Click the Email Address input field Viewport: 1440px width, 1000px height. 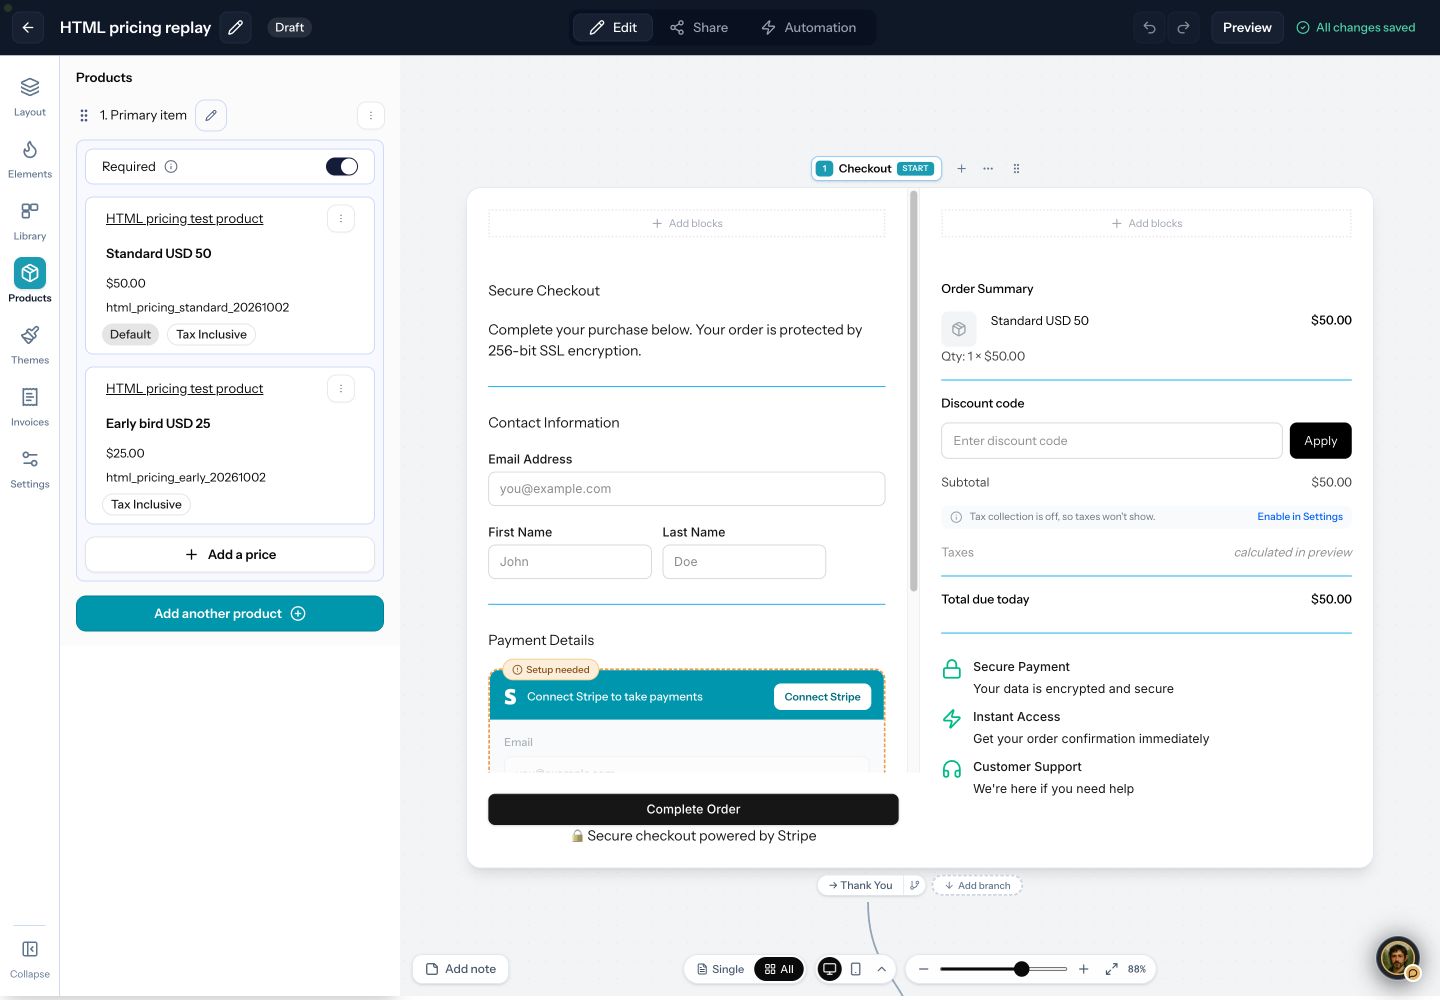686,489
